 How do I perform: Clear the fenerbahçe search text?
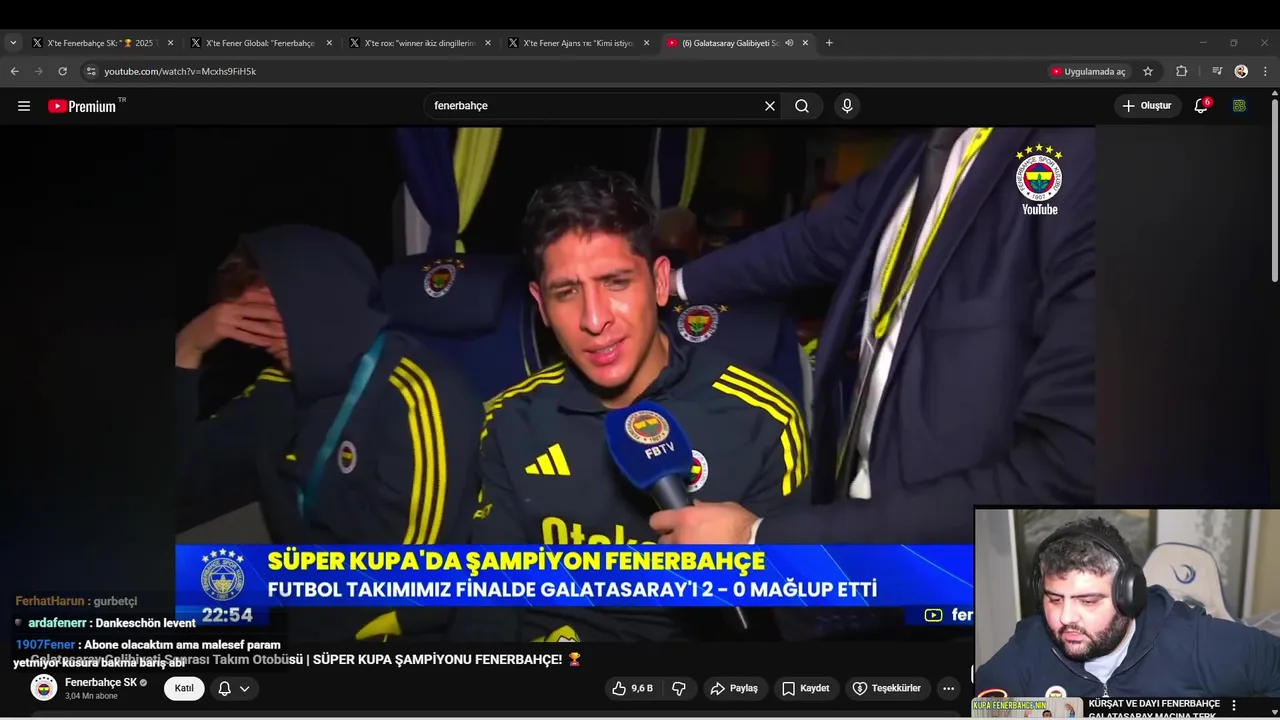(770, 106)
